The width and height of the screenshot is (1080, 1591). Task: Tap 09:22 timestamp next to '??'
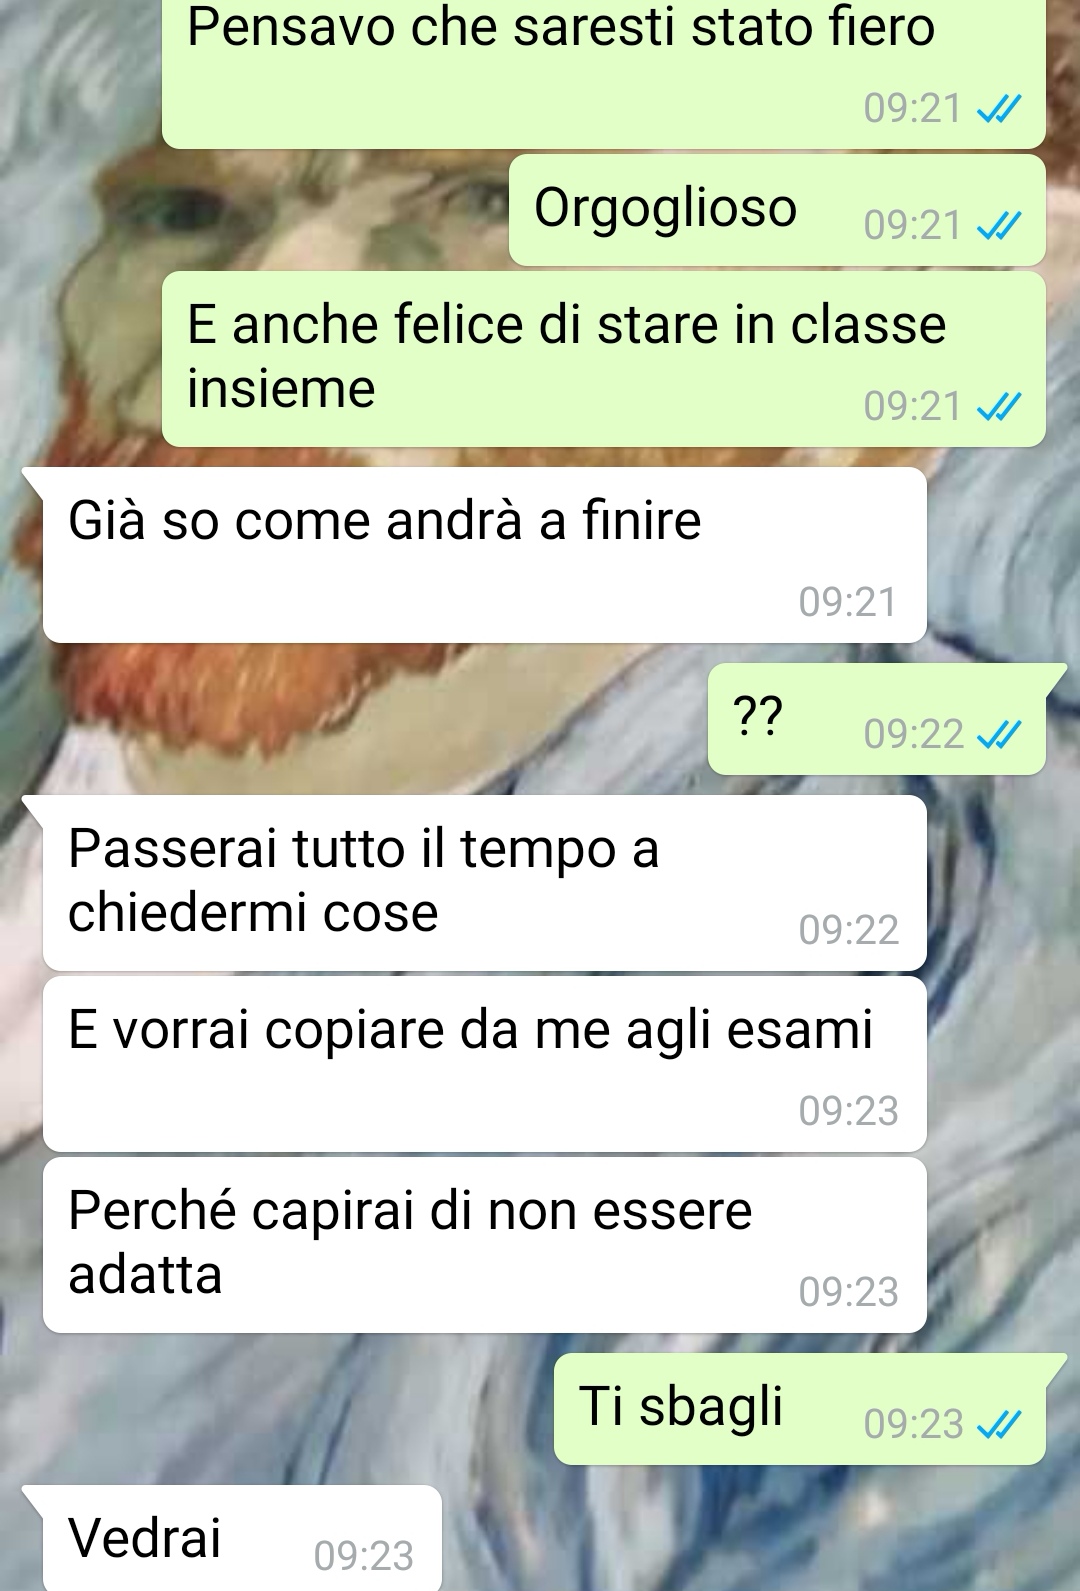tap(913, 735)
